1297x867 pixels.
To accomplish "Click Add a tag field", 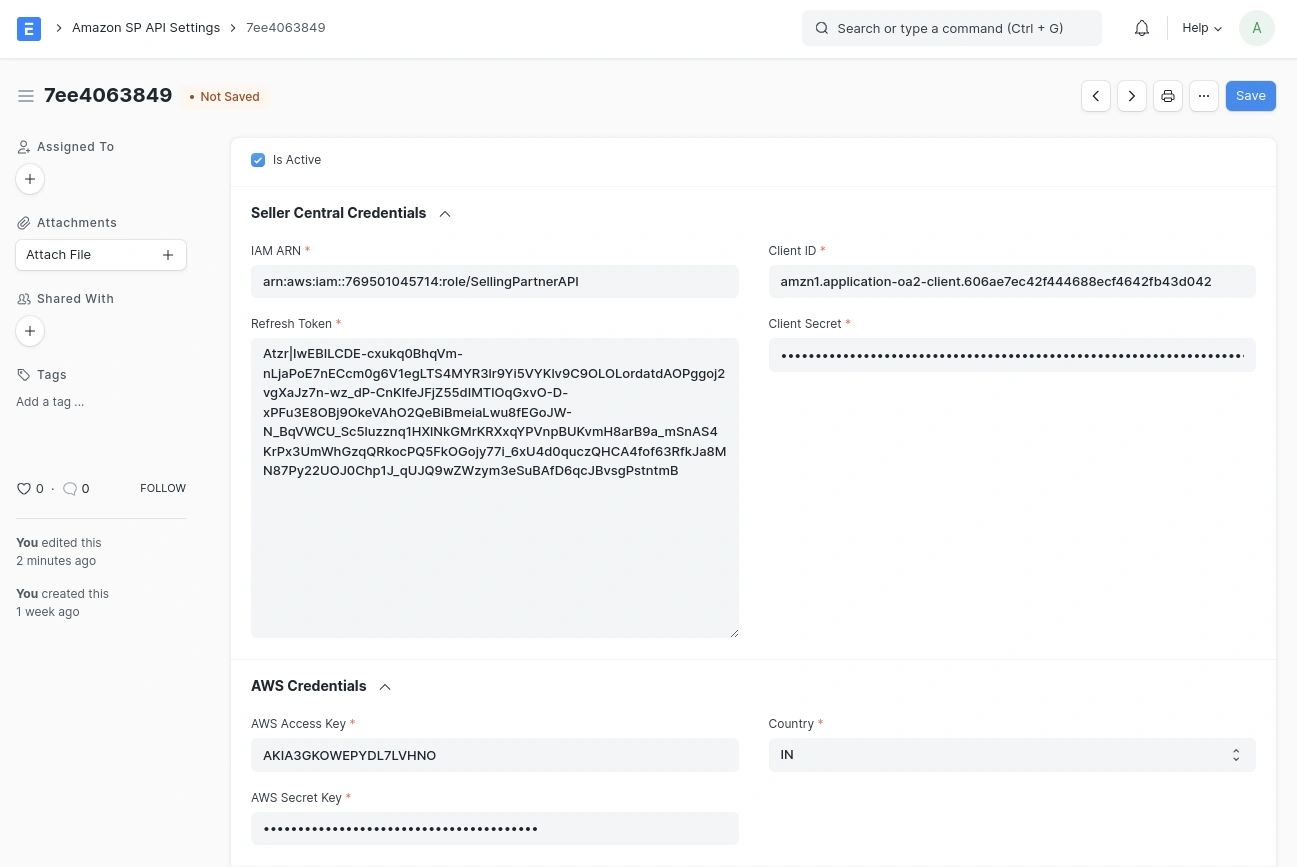I will click(x=50, y=401).
